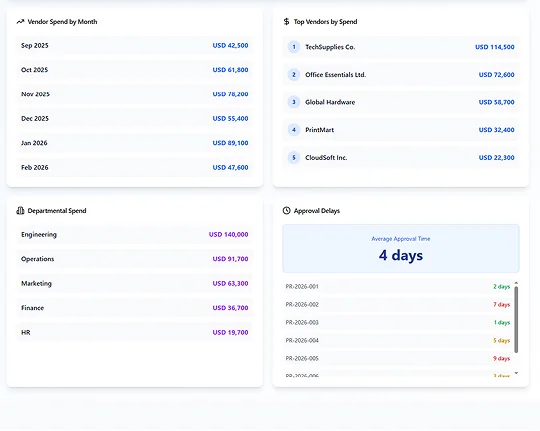Click the 5 days delay for PR-2026-004
540x431 pixels.
pos(501,340)
